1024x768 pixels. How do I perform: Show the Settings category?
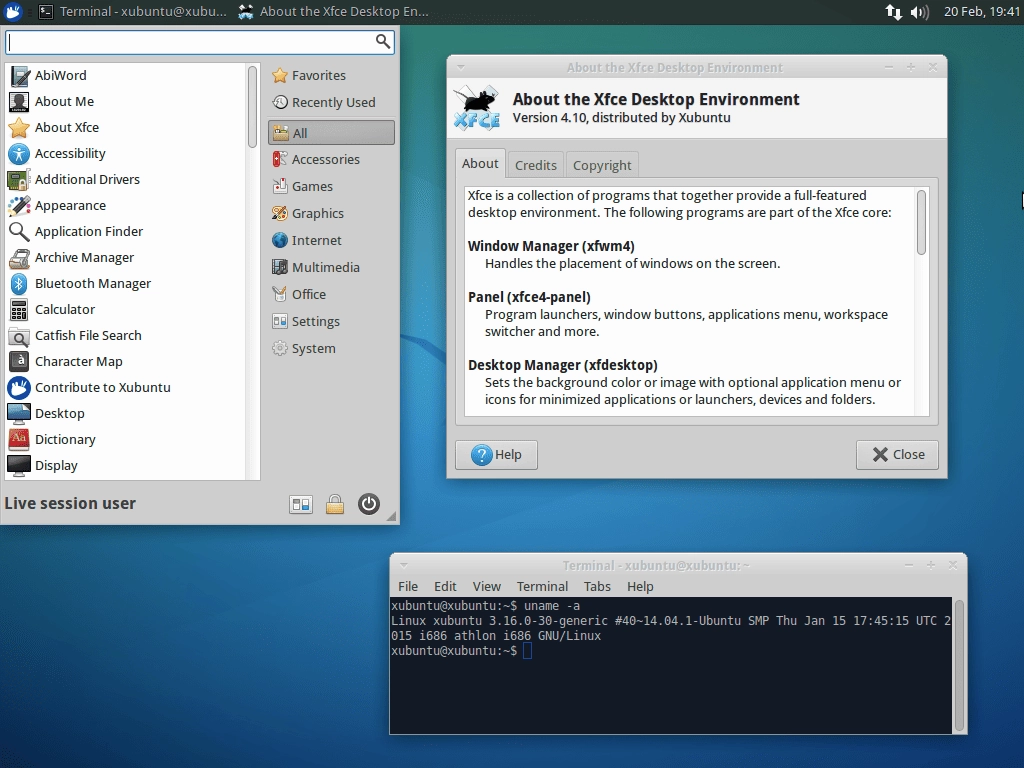pos(331,321)
